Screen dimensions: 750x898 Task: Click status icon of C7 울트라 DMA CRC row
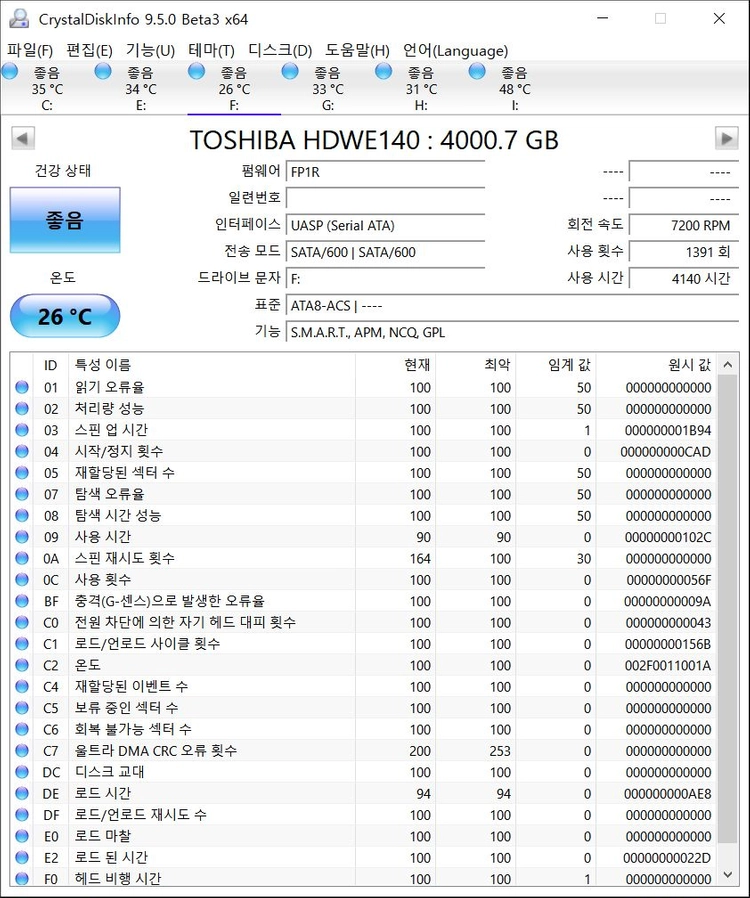tap(22, 751)
